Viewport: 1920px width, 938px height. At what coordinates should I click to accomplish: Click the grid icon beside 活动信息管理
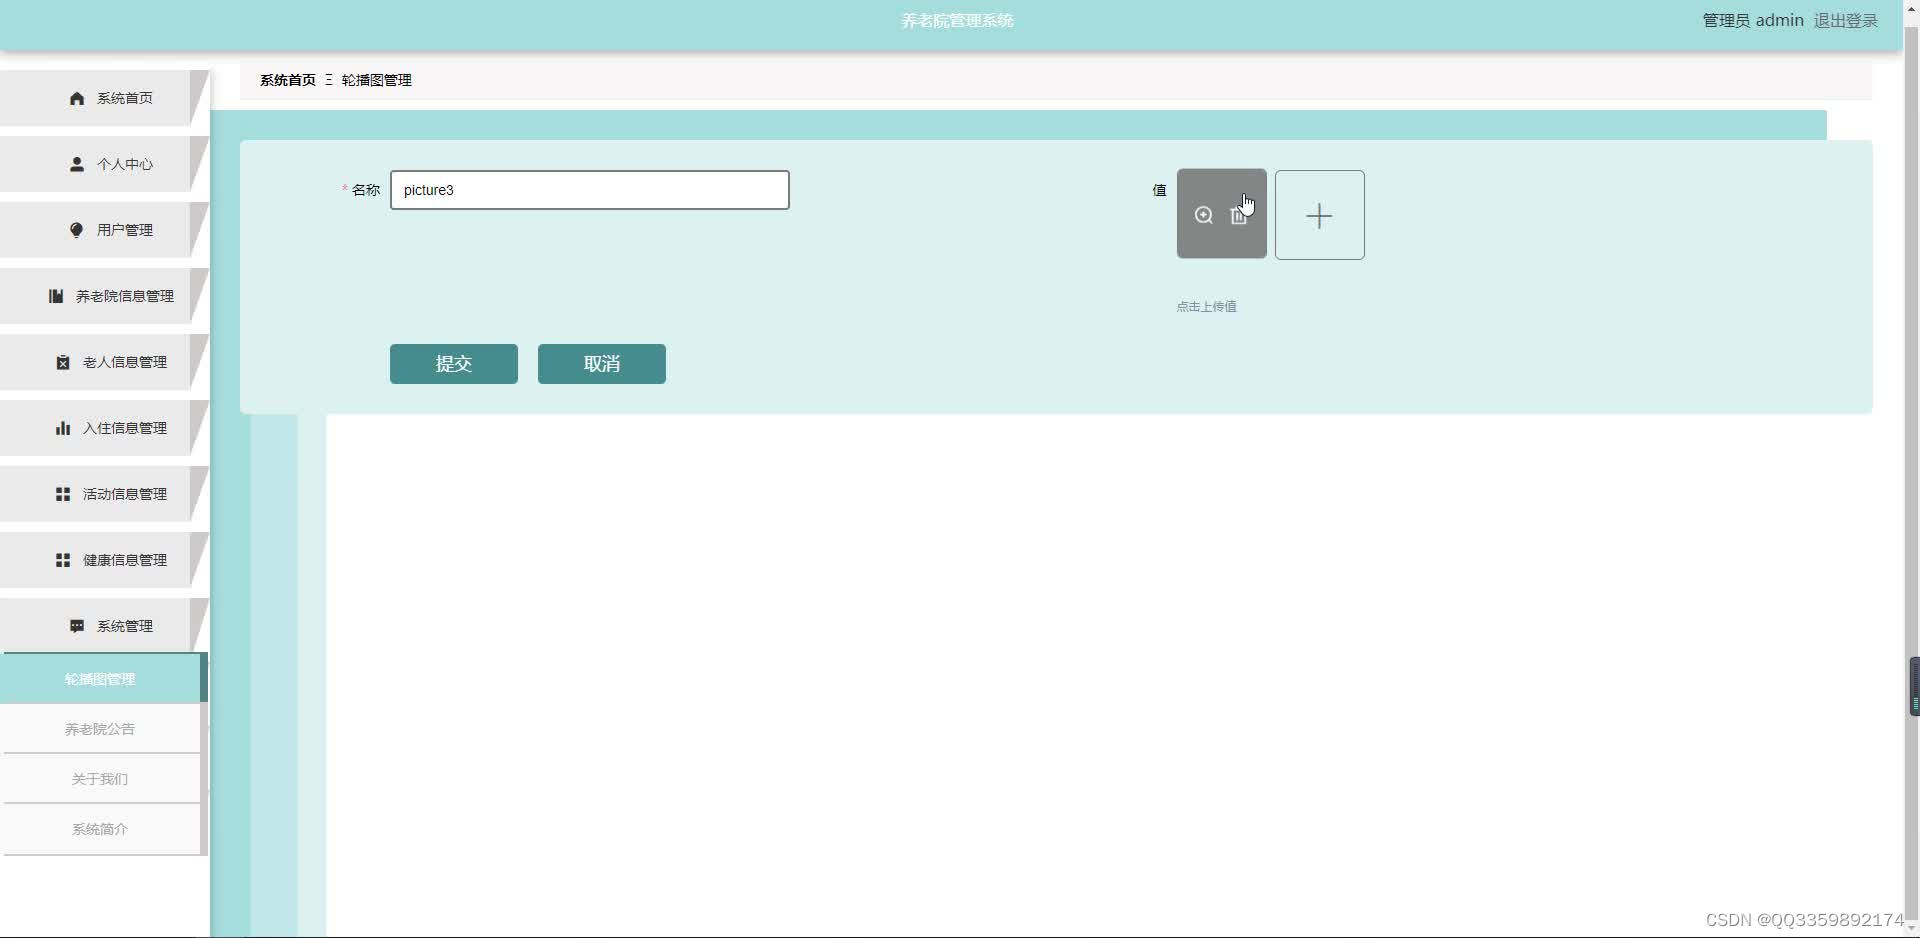click(x=63, y=494)
